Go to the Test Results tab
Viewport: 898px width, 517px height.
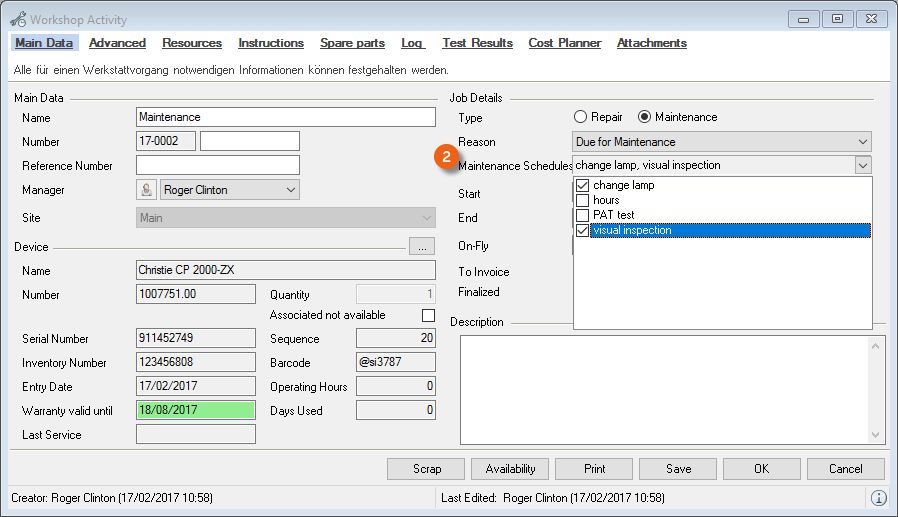[x=477, y=43]
